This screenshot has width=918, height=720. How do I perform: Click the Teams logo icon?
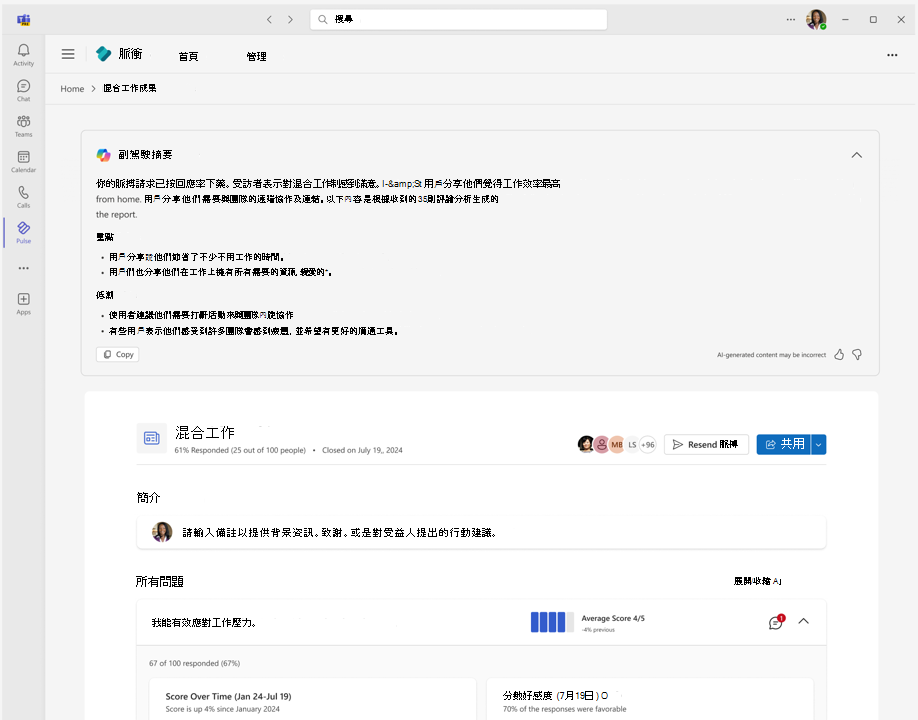23,20
